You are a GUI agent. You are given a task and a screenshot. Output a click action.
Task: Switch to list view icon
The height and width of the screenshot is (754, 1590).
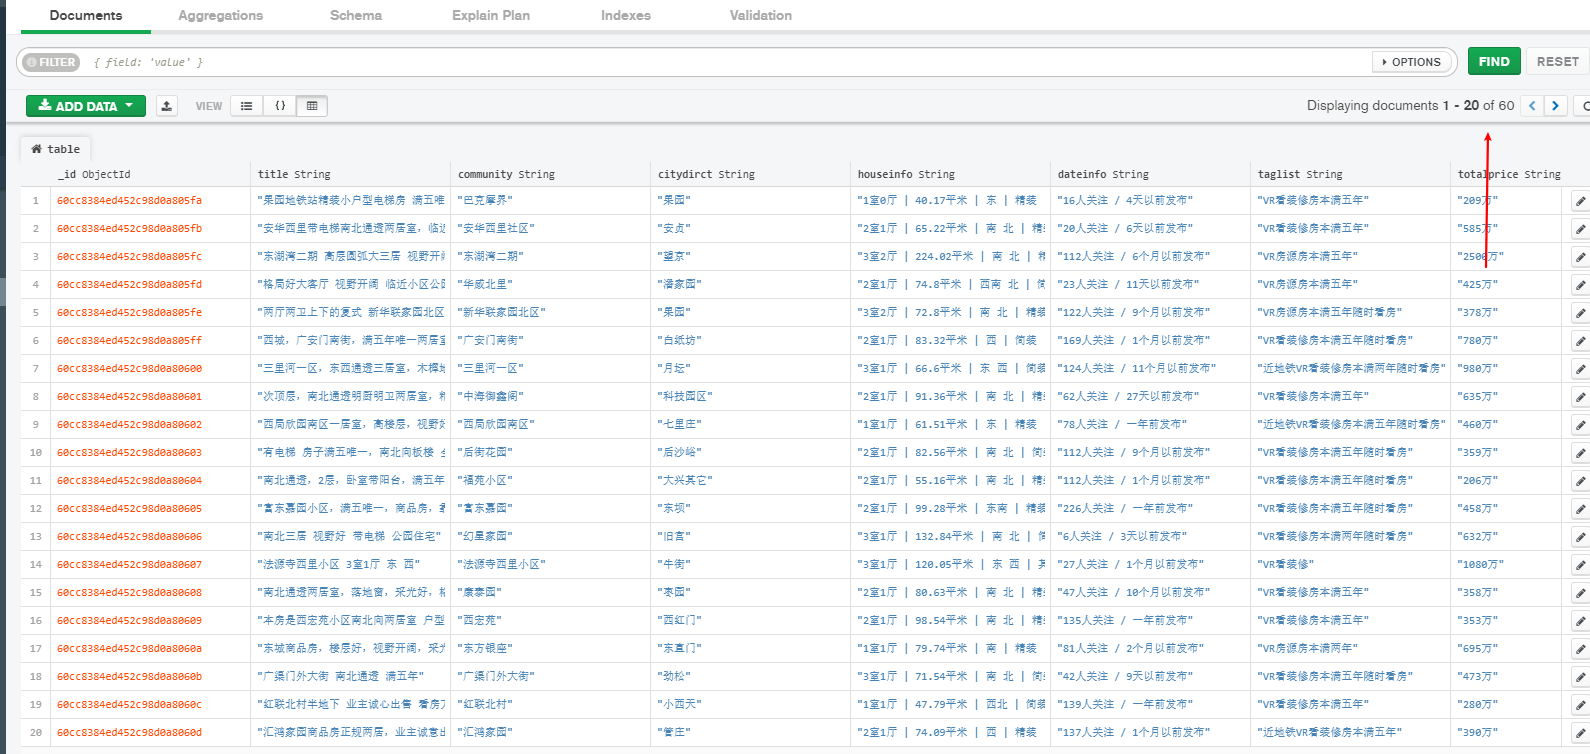(x=246, y=106)
